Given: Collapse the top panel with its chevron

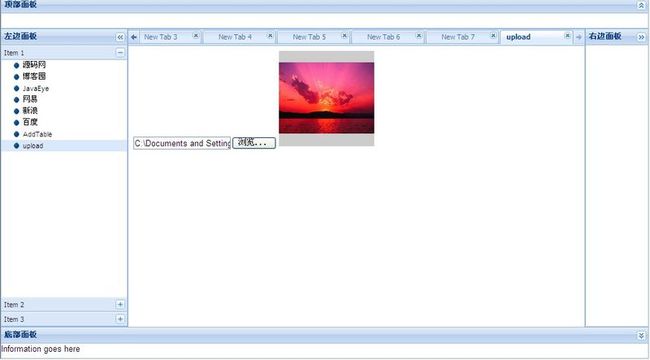Looking at the screenshot, I should (641, 5).
